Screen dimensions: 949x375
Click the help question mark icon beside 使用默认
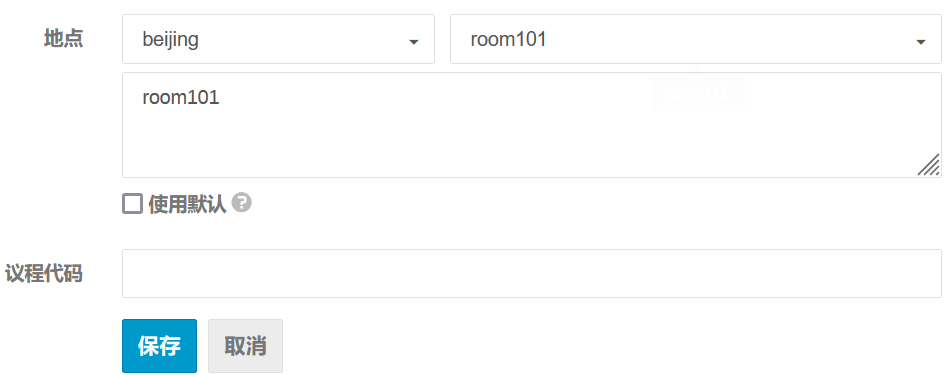tap(241, 203)
